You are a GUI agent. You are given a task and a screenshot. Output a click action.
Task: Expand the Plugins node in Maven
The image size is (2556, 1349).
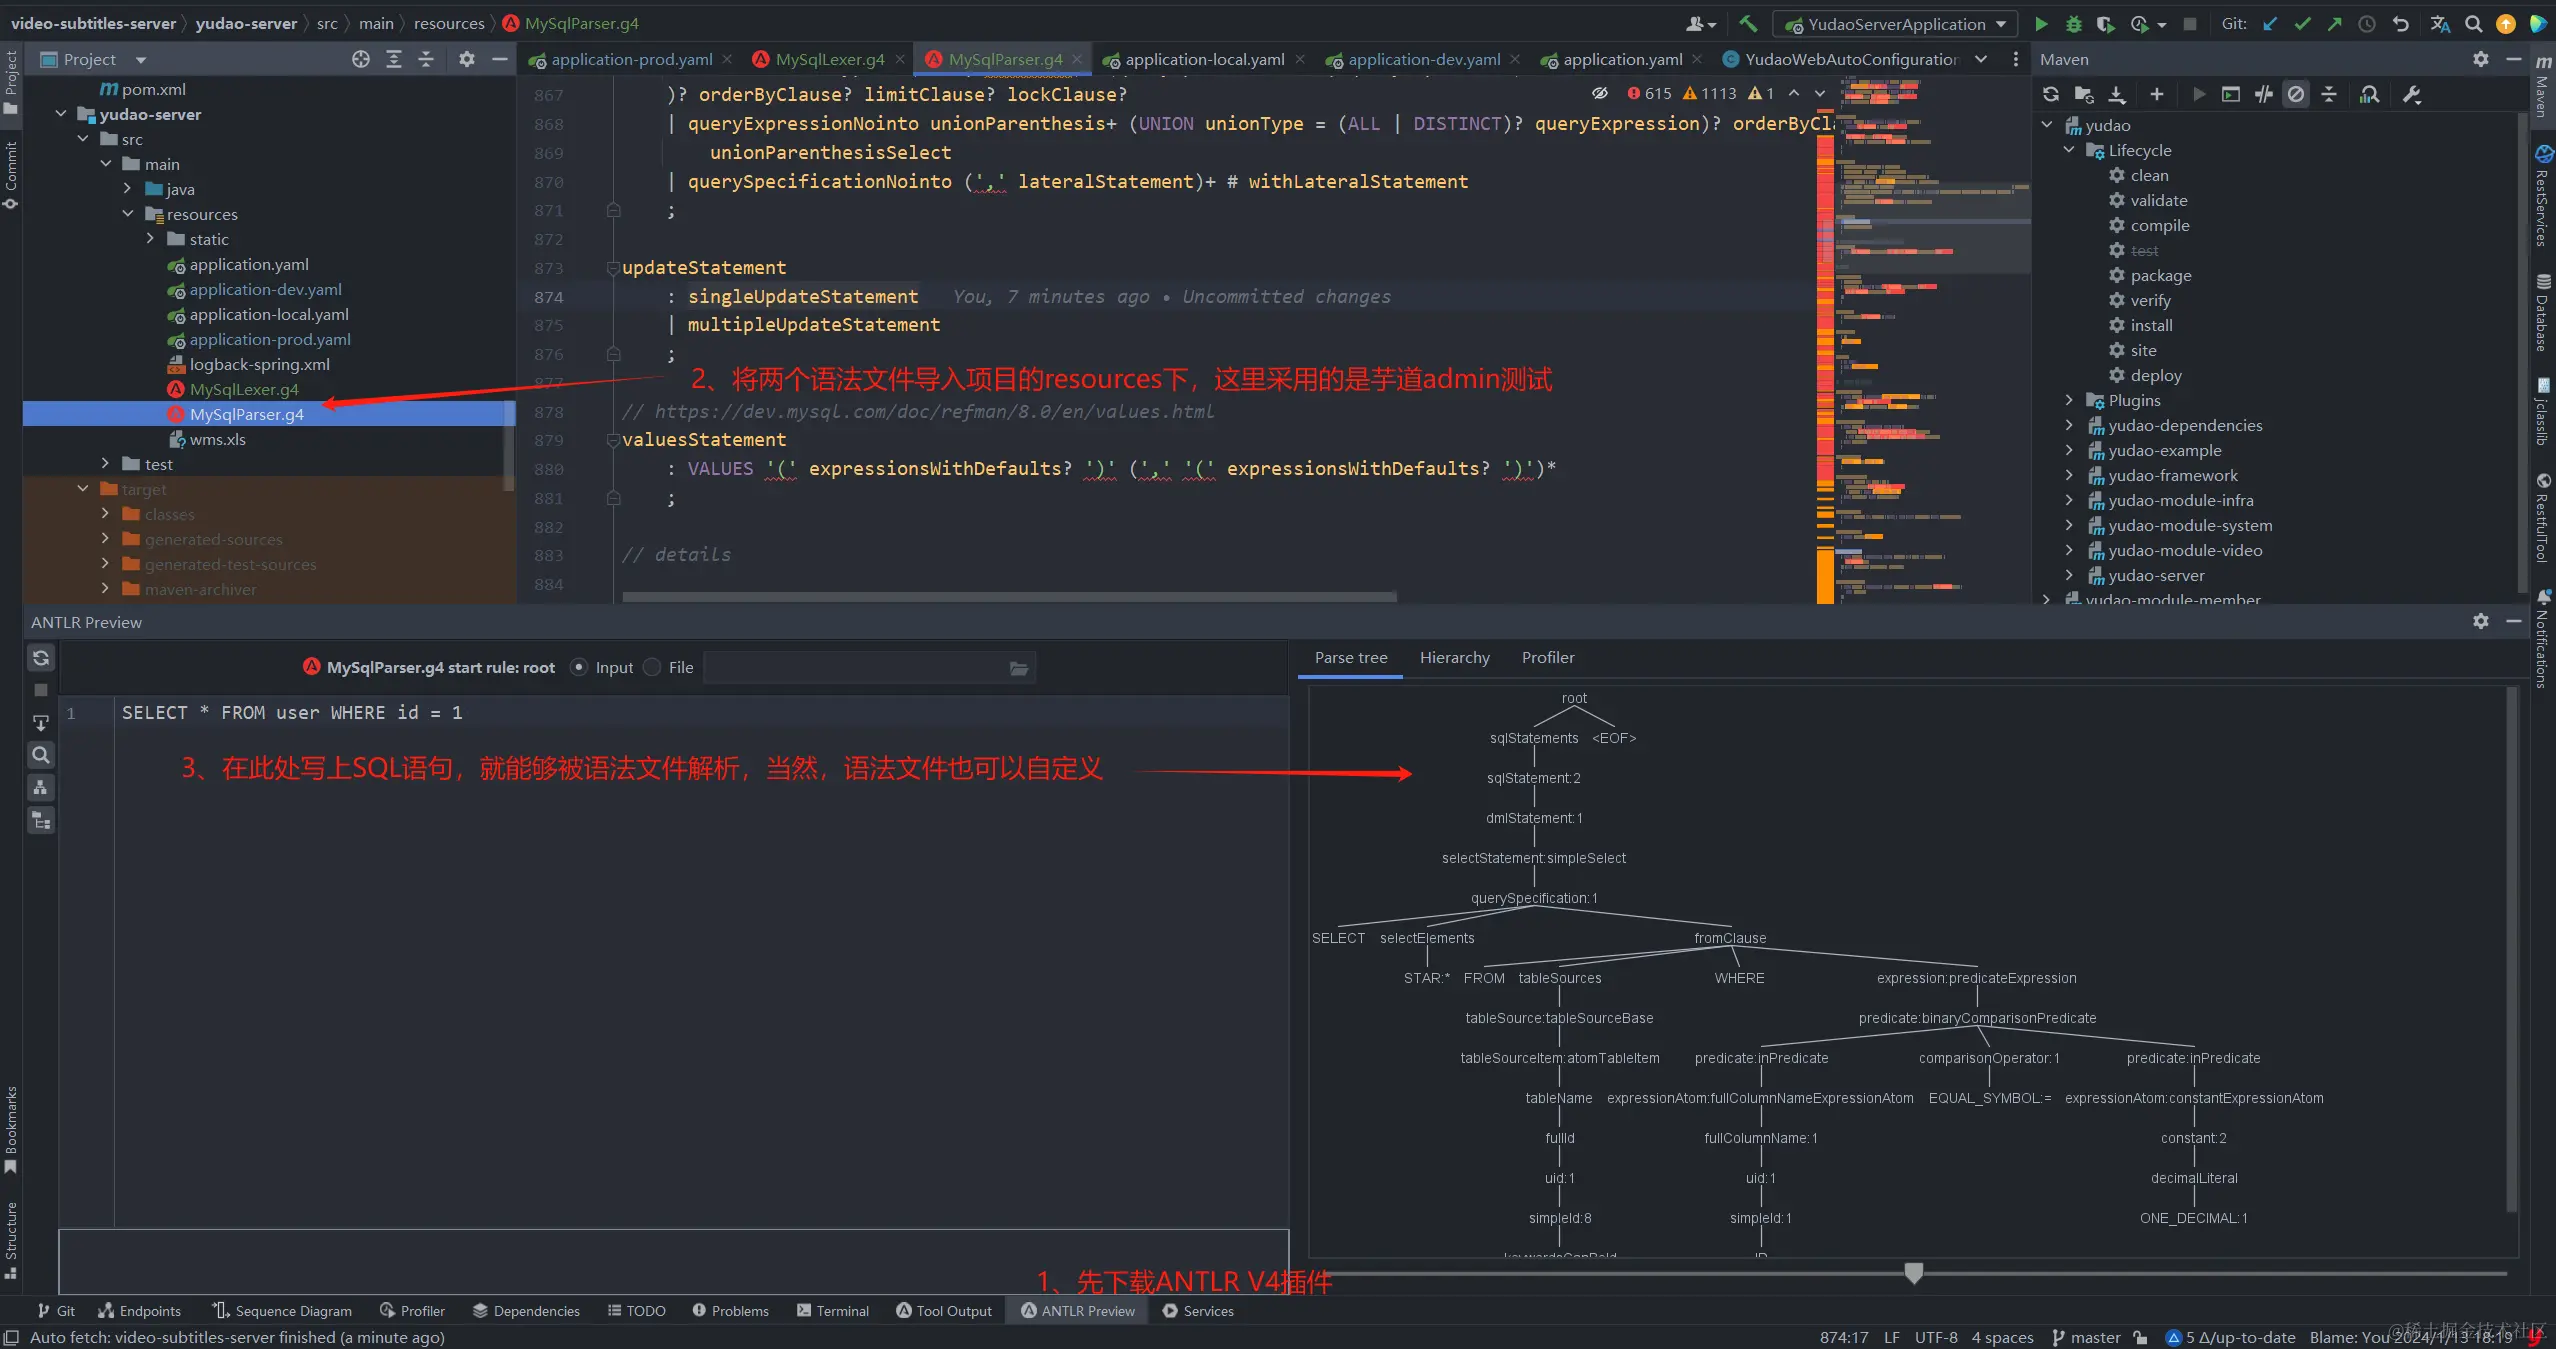2069,400
